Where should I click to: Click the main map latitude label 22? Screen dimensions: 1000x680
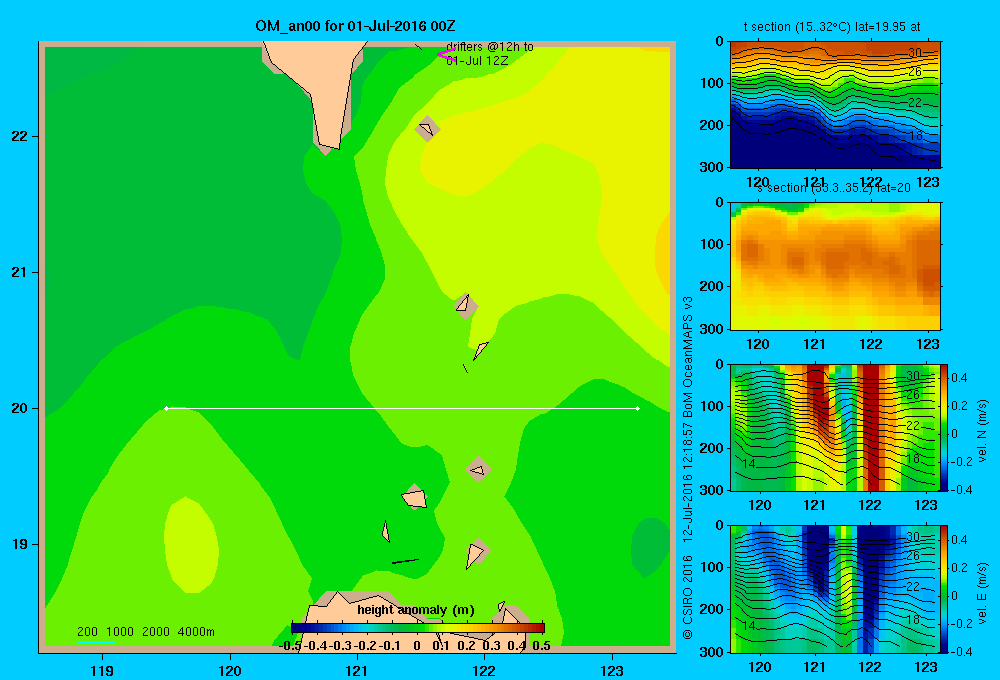click(20, 137)
